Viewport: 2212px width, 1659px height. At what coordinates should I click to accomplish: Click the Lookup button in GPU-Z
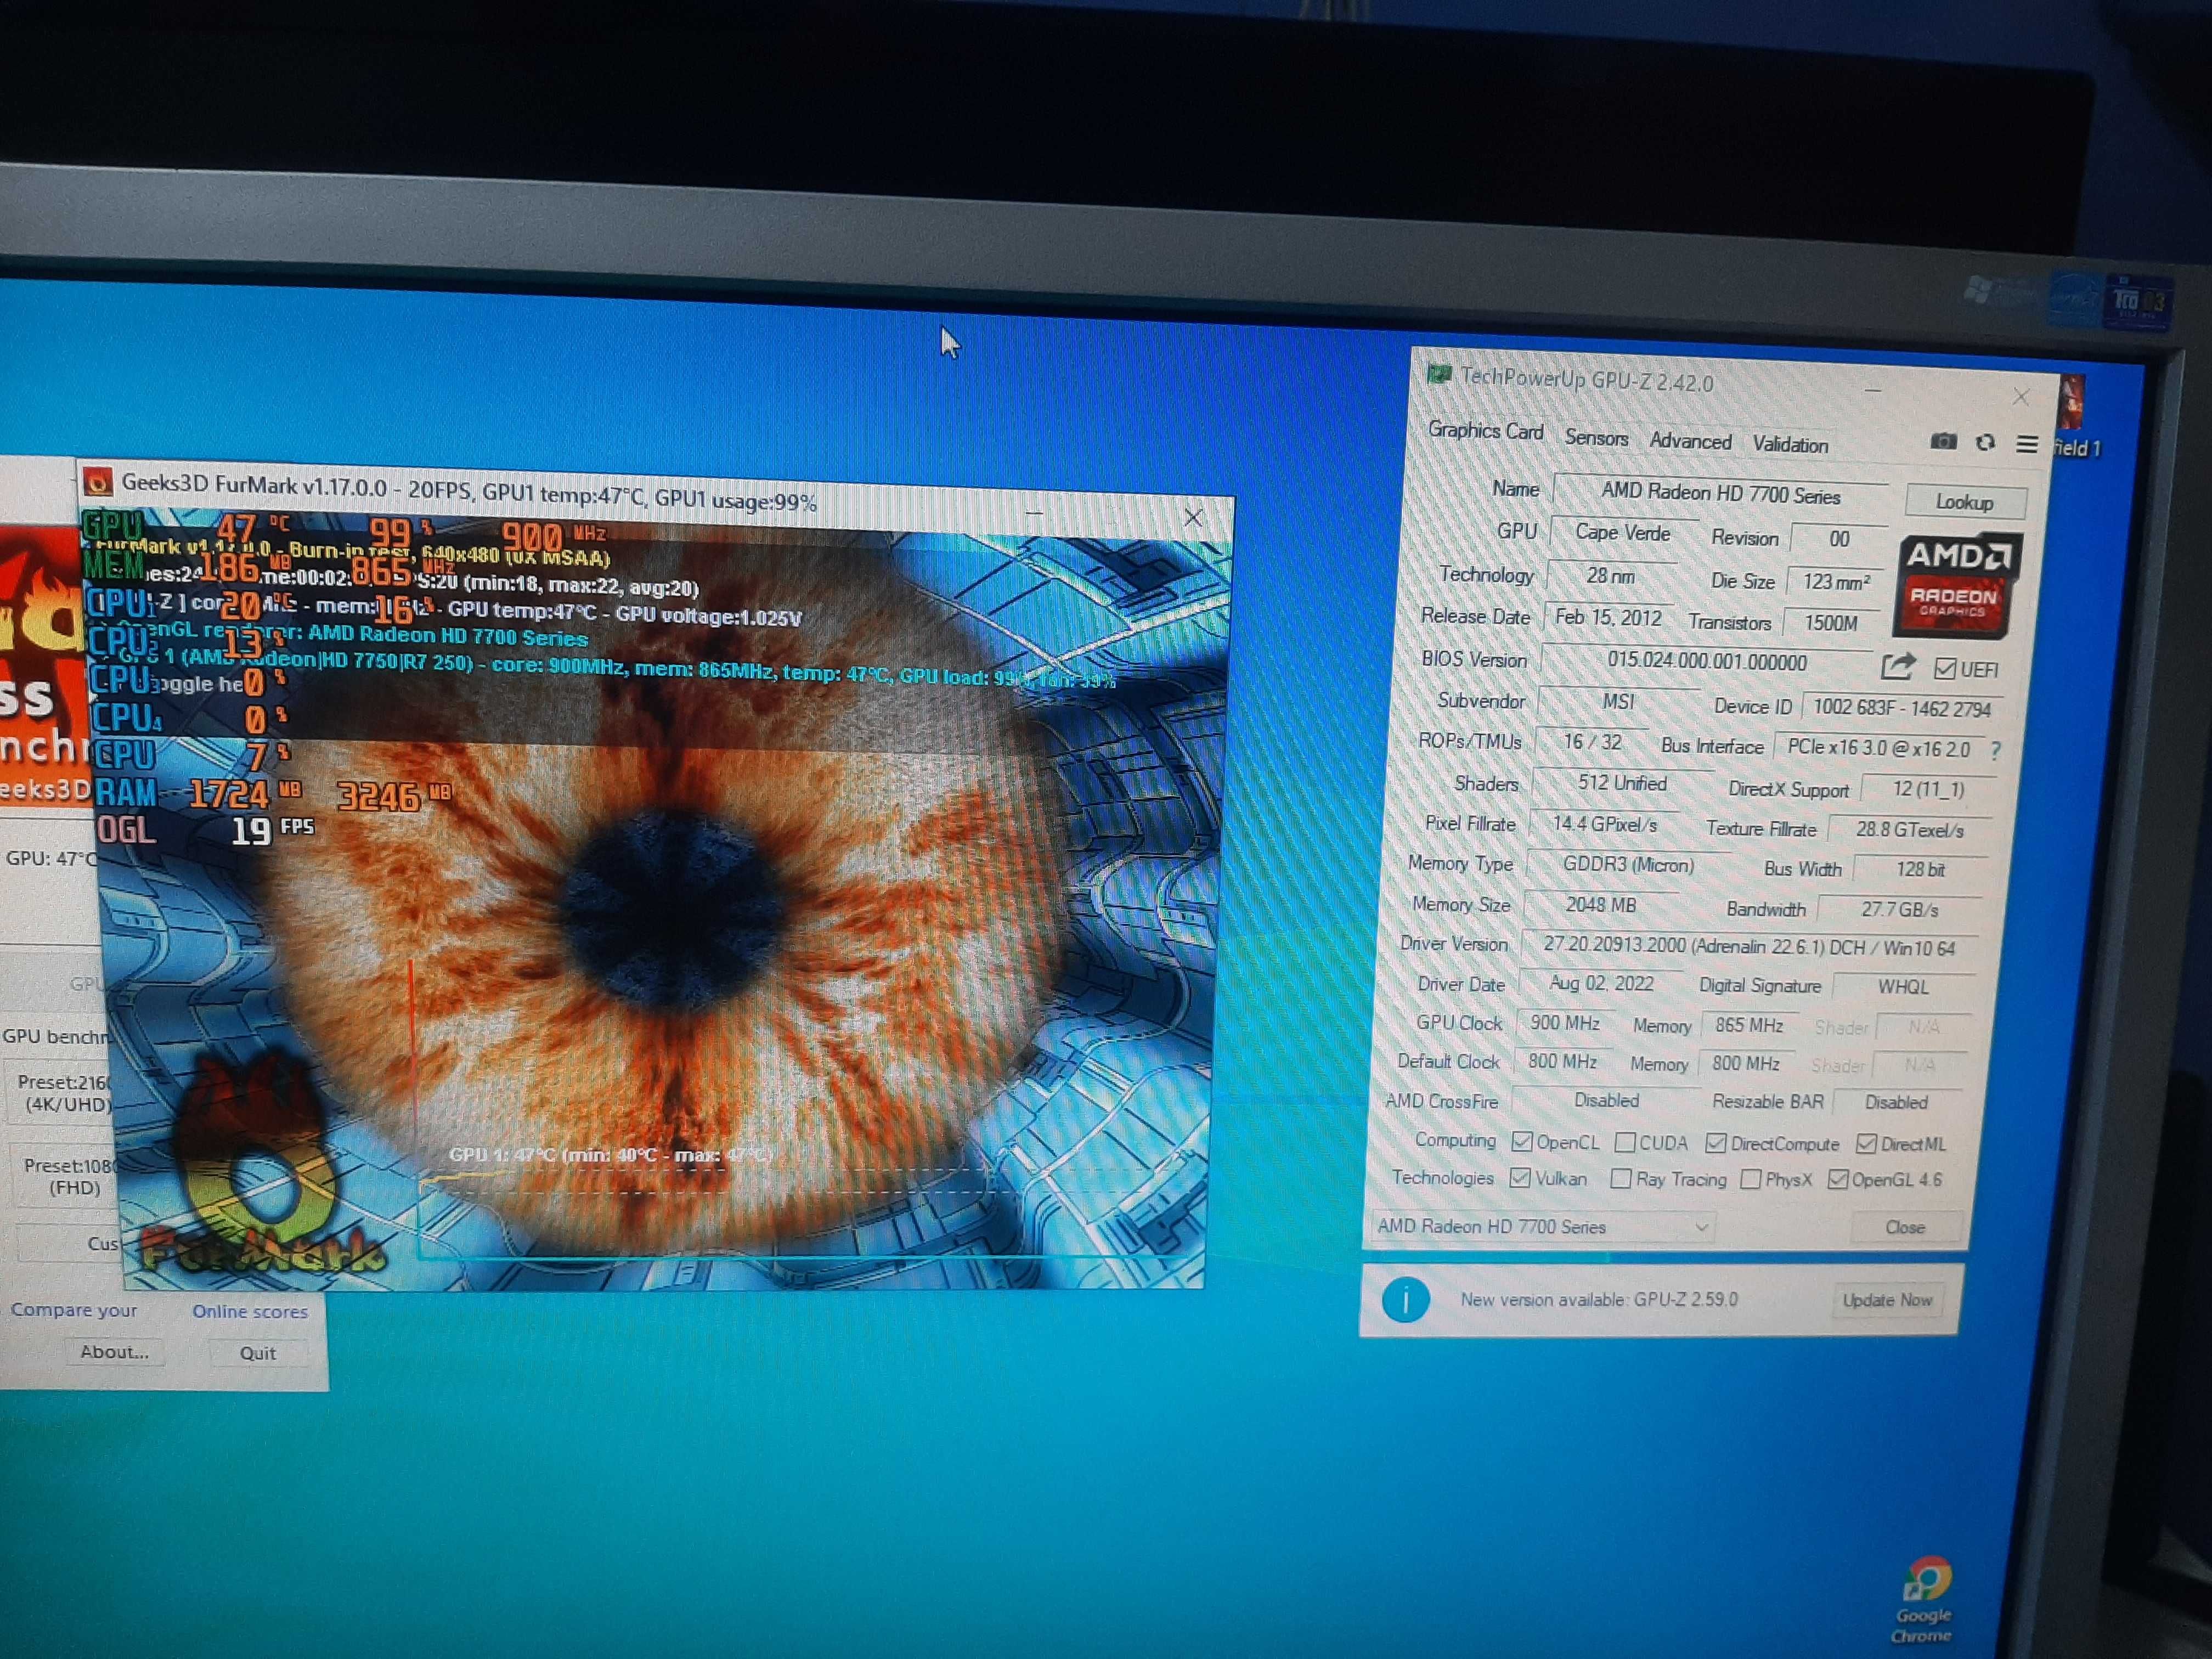1964,502
